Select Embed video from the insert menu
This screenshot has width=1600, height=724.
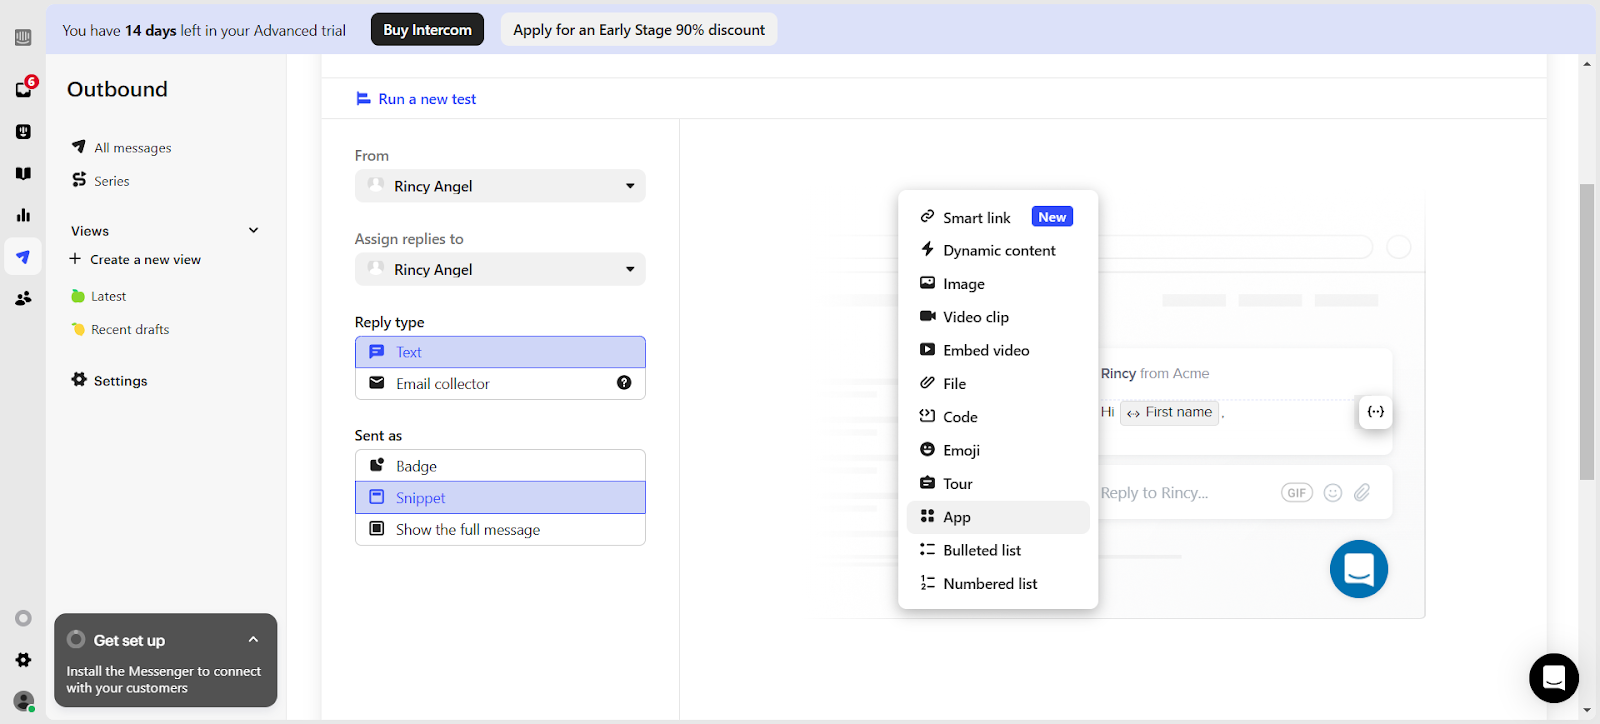985,351
